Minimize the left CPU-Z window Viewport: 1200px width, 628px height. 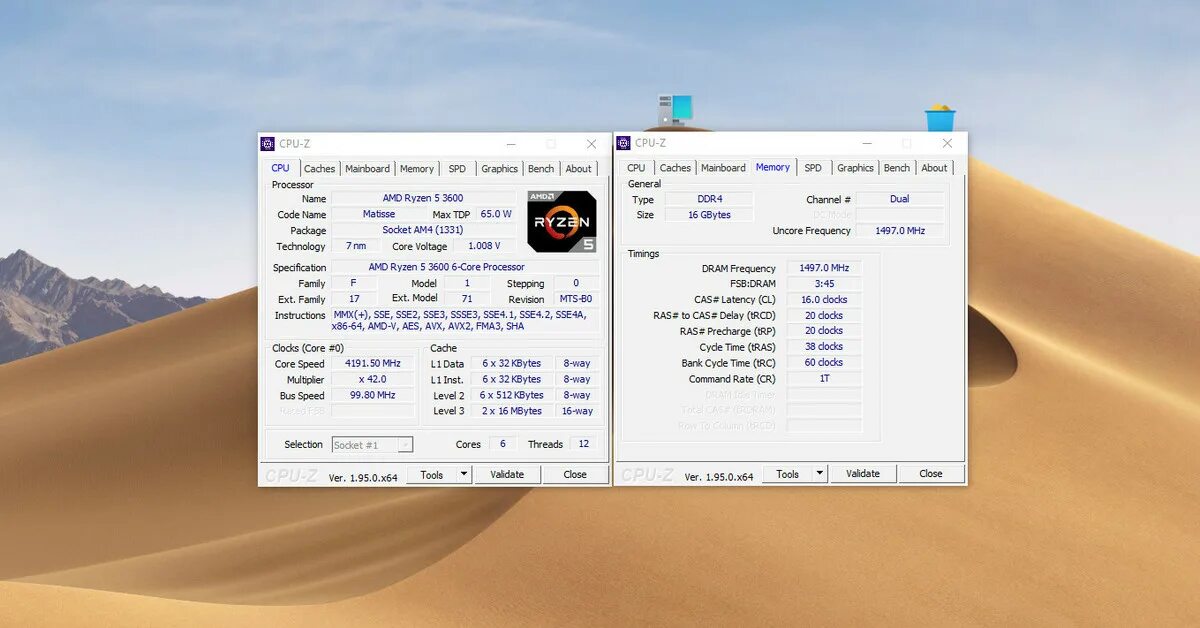[x=510, y=144]
